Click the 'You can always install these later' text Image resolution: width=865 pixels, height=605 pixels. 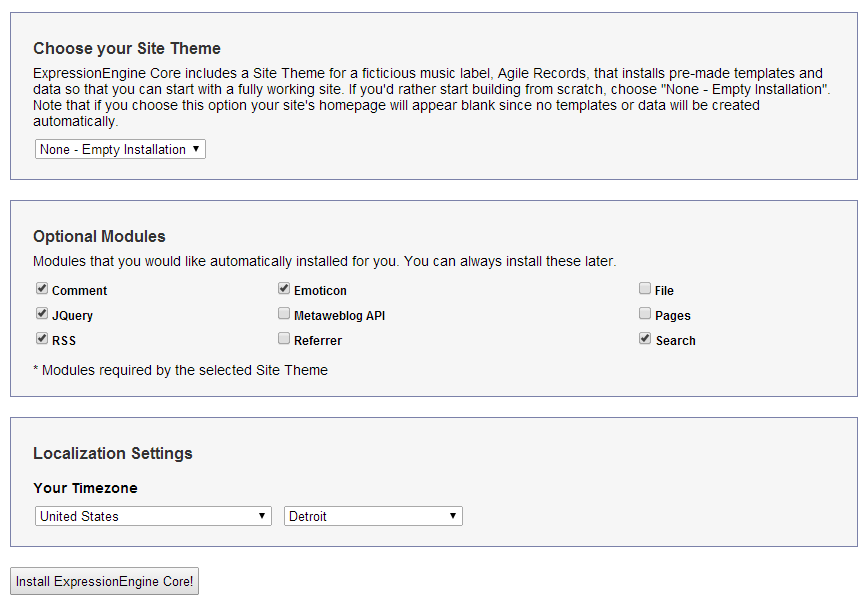point(509,261)
